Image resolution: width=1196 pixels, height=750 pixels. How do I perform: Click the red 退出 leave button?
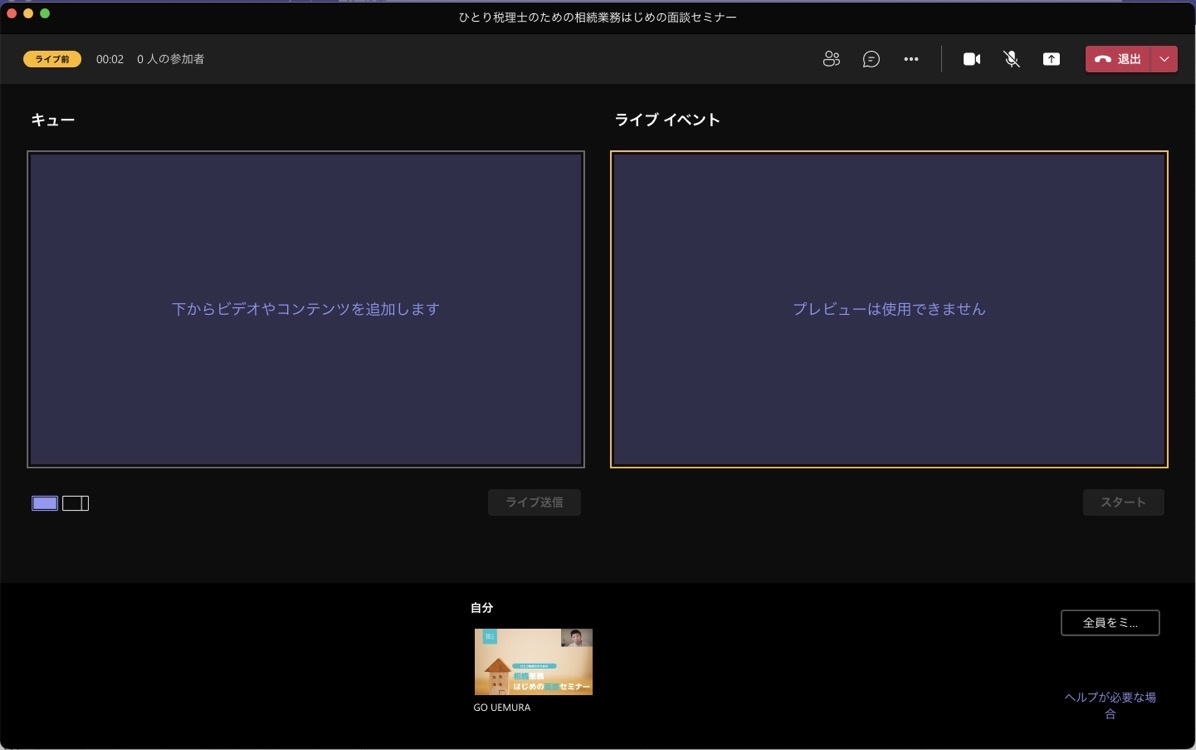click(1118, 59)
